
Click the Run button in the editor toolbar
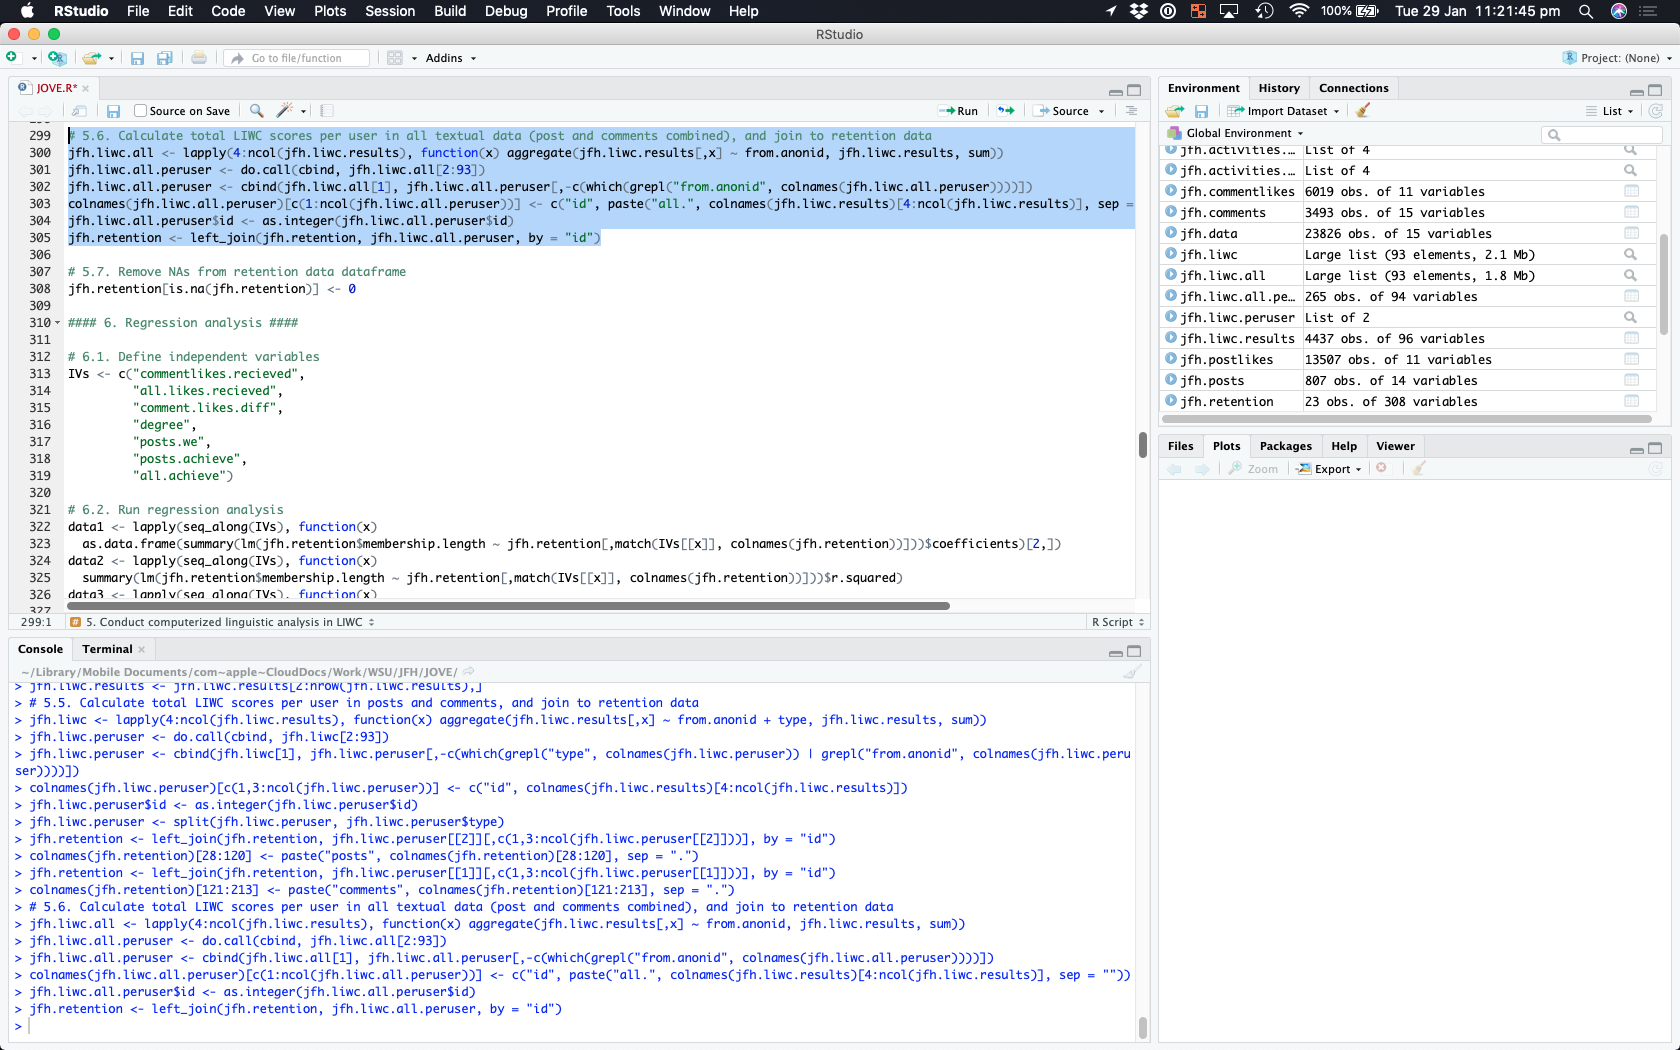[958, 111]
